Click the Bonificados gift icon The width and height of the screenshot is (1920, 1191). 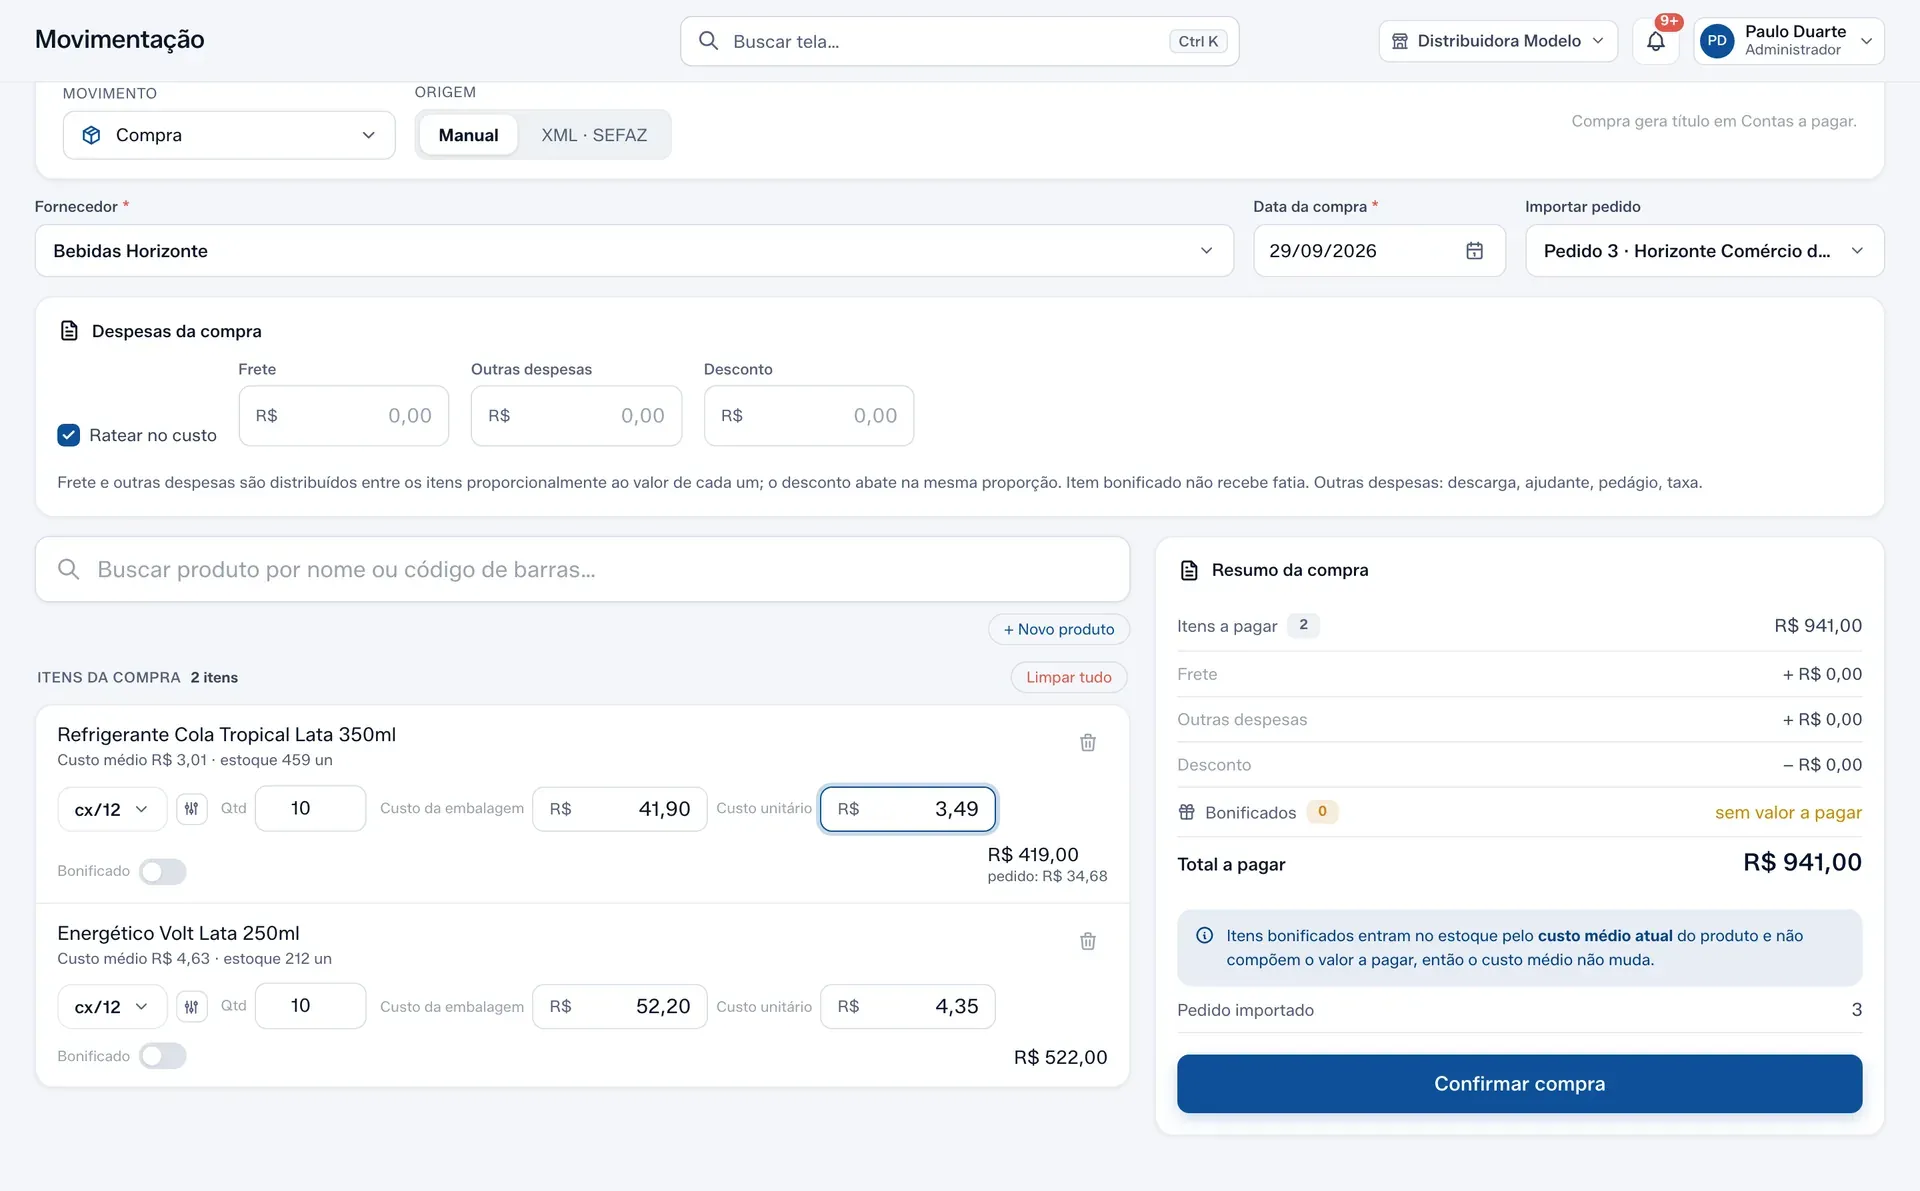click(1187, 812)
